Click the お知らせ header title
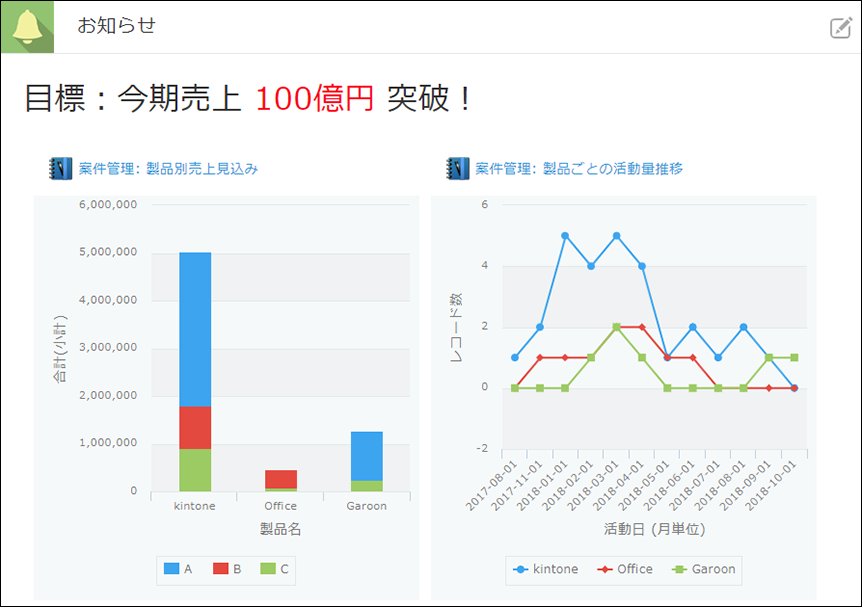 pos(117,27)
